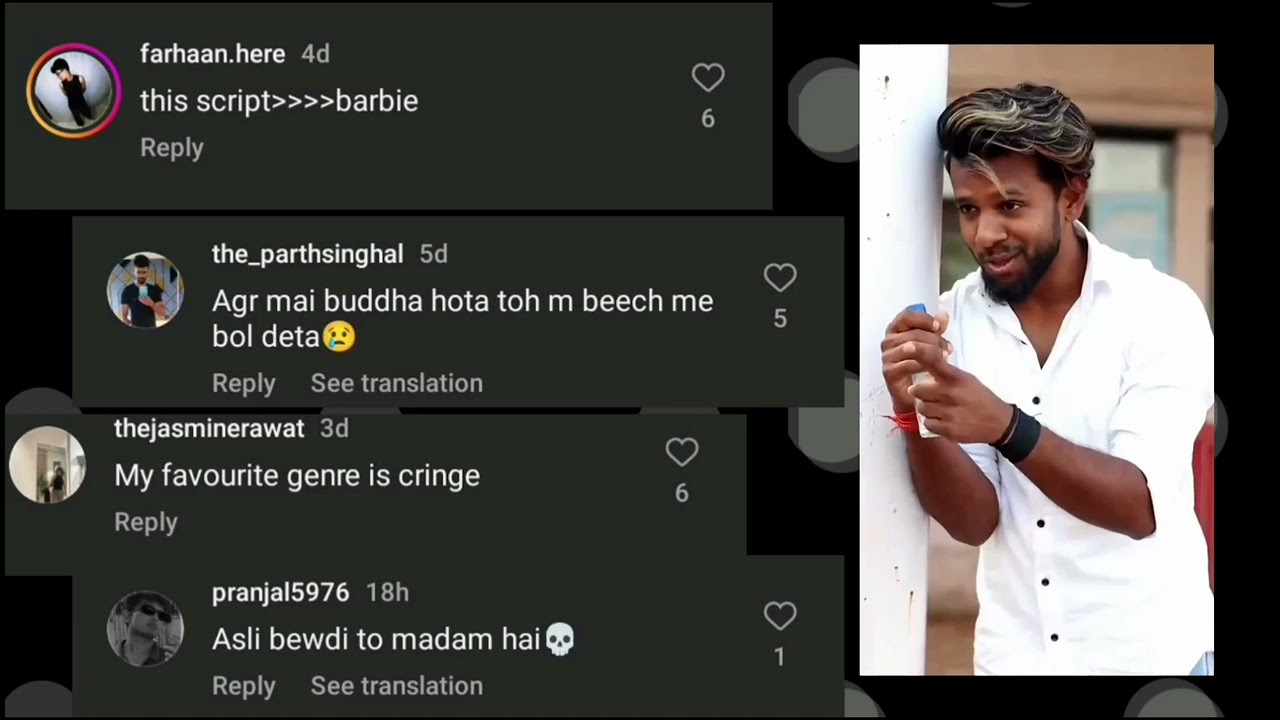The image size is (1280, 720).
Task: Tap heart on thejasminerawat's comment
Action: point(682,453)
